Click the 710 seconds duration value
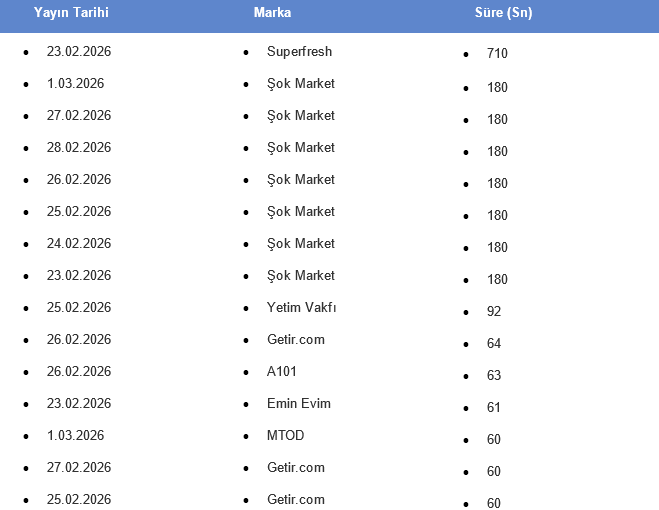The width and height of the screenshot is (659, 510). click(497, 55)
